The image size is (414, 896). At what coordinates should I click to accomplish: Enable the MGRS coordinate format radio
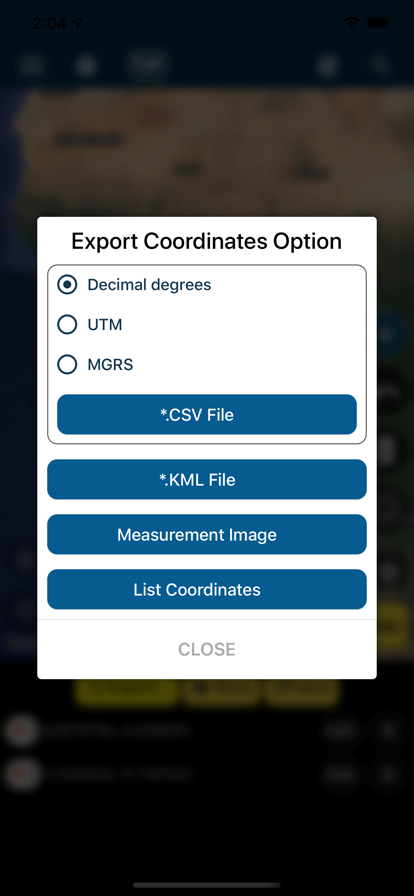pyautogui.click(x=67, y=365)
